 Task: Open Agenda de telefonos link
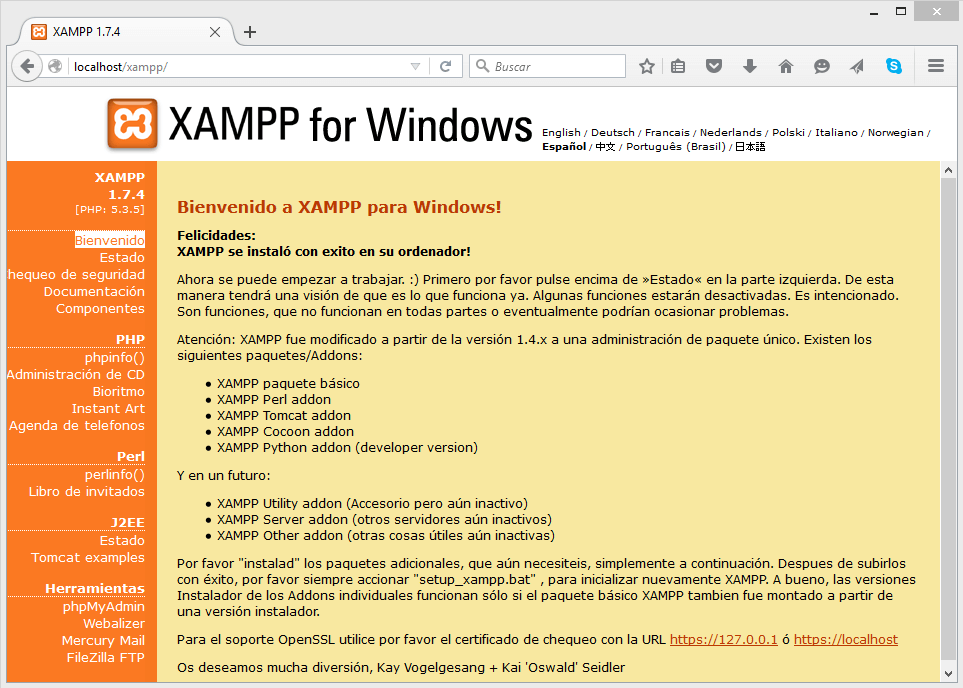(x=77, y=426)
